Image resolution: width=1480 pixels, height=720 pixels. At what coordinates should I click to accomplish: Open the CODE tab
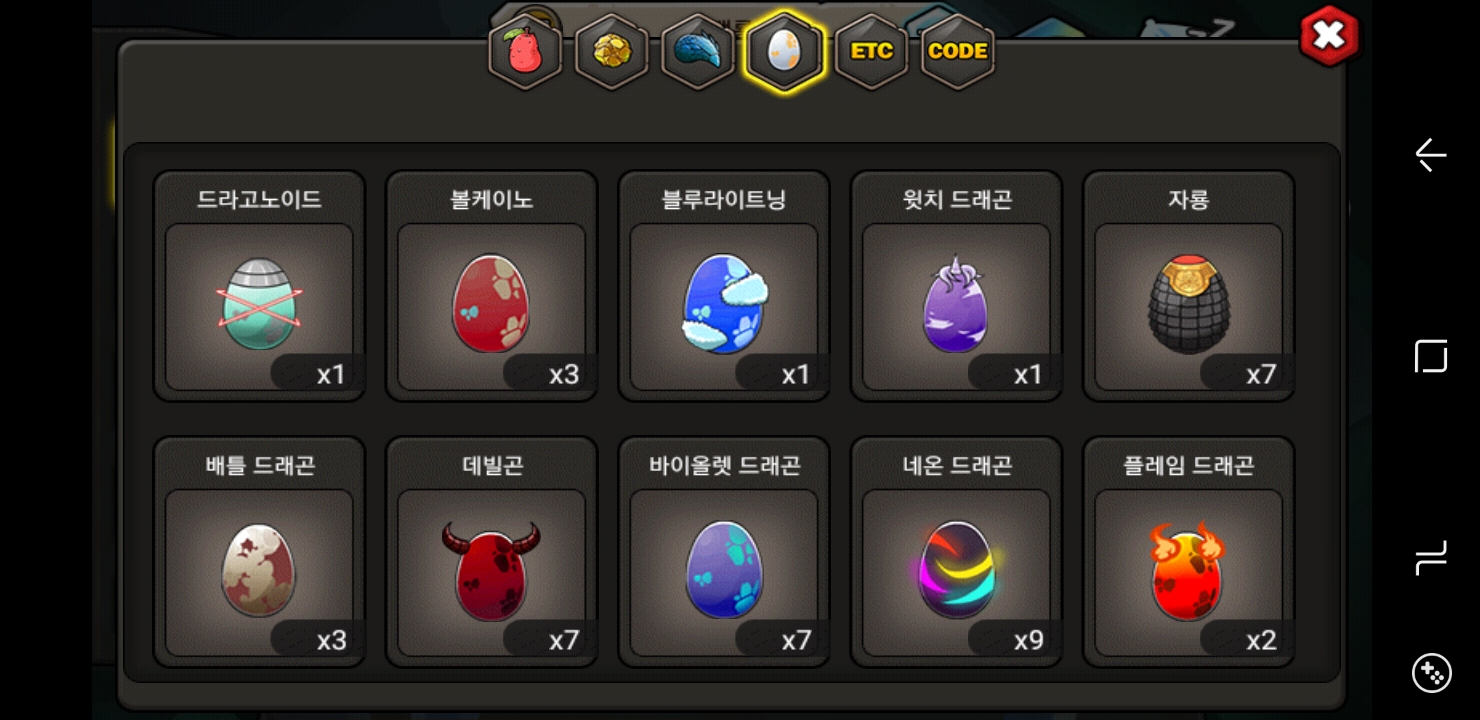click(957, 52)
